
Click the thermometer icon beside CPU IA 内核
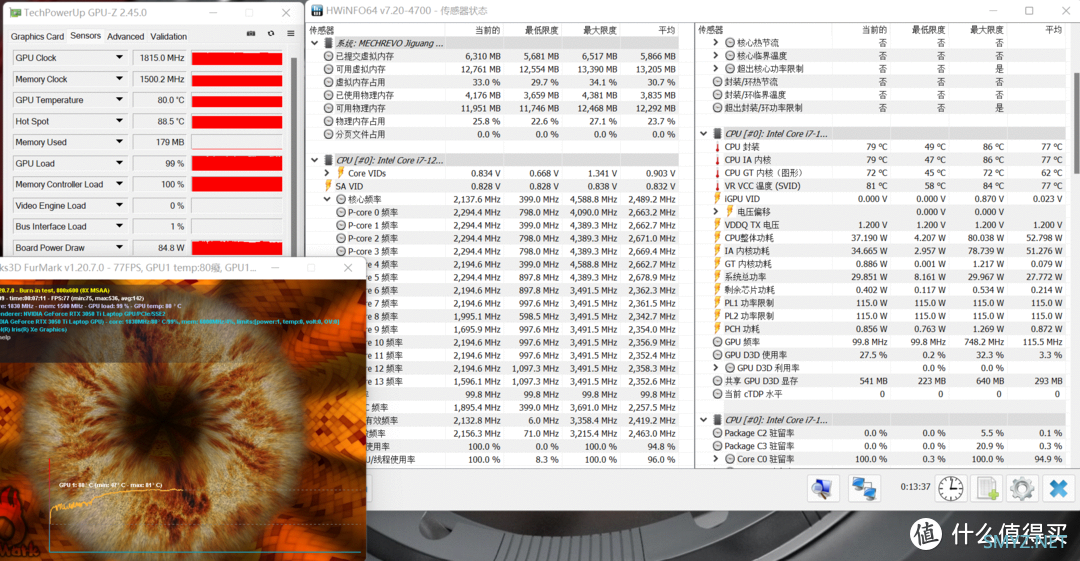click(x=717, y=160)
